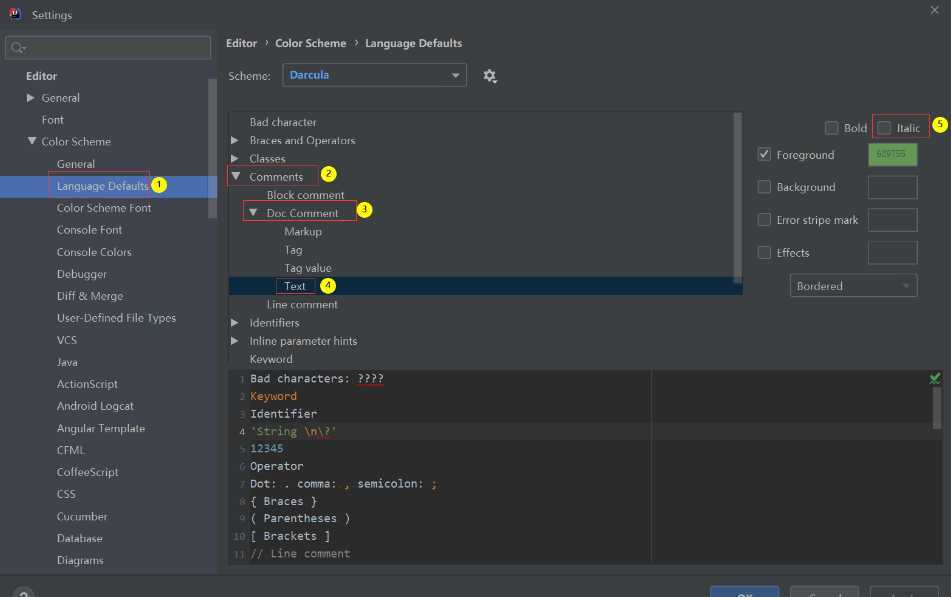The image size is (951, 597).
Task: Open CSS color settings
Action: (66, 494)
